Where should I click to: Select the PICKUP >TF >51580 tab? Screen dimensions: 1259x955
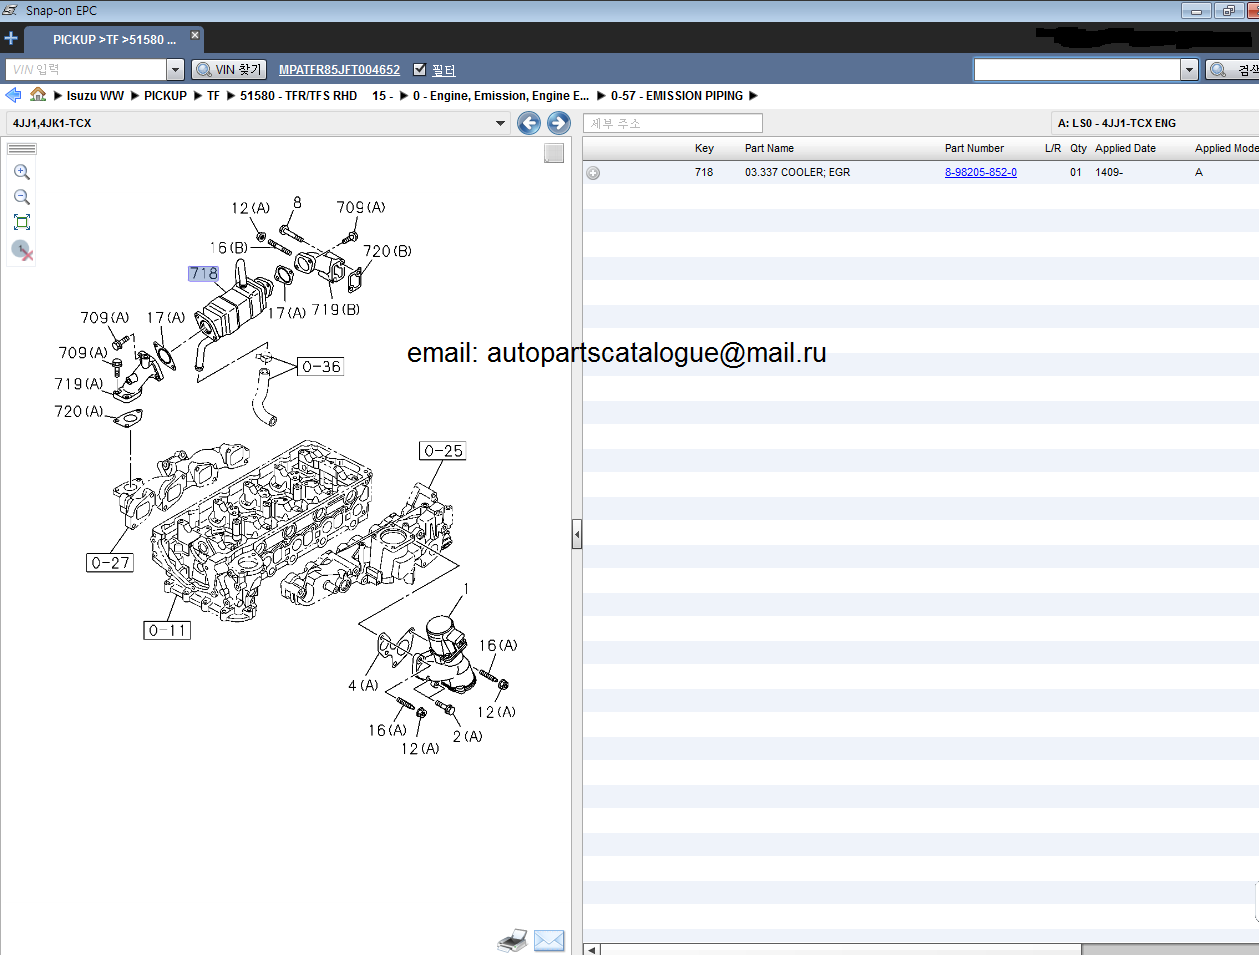114,40
